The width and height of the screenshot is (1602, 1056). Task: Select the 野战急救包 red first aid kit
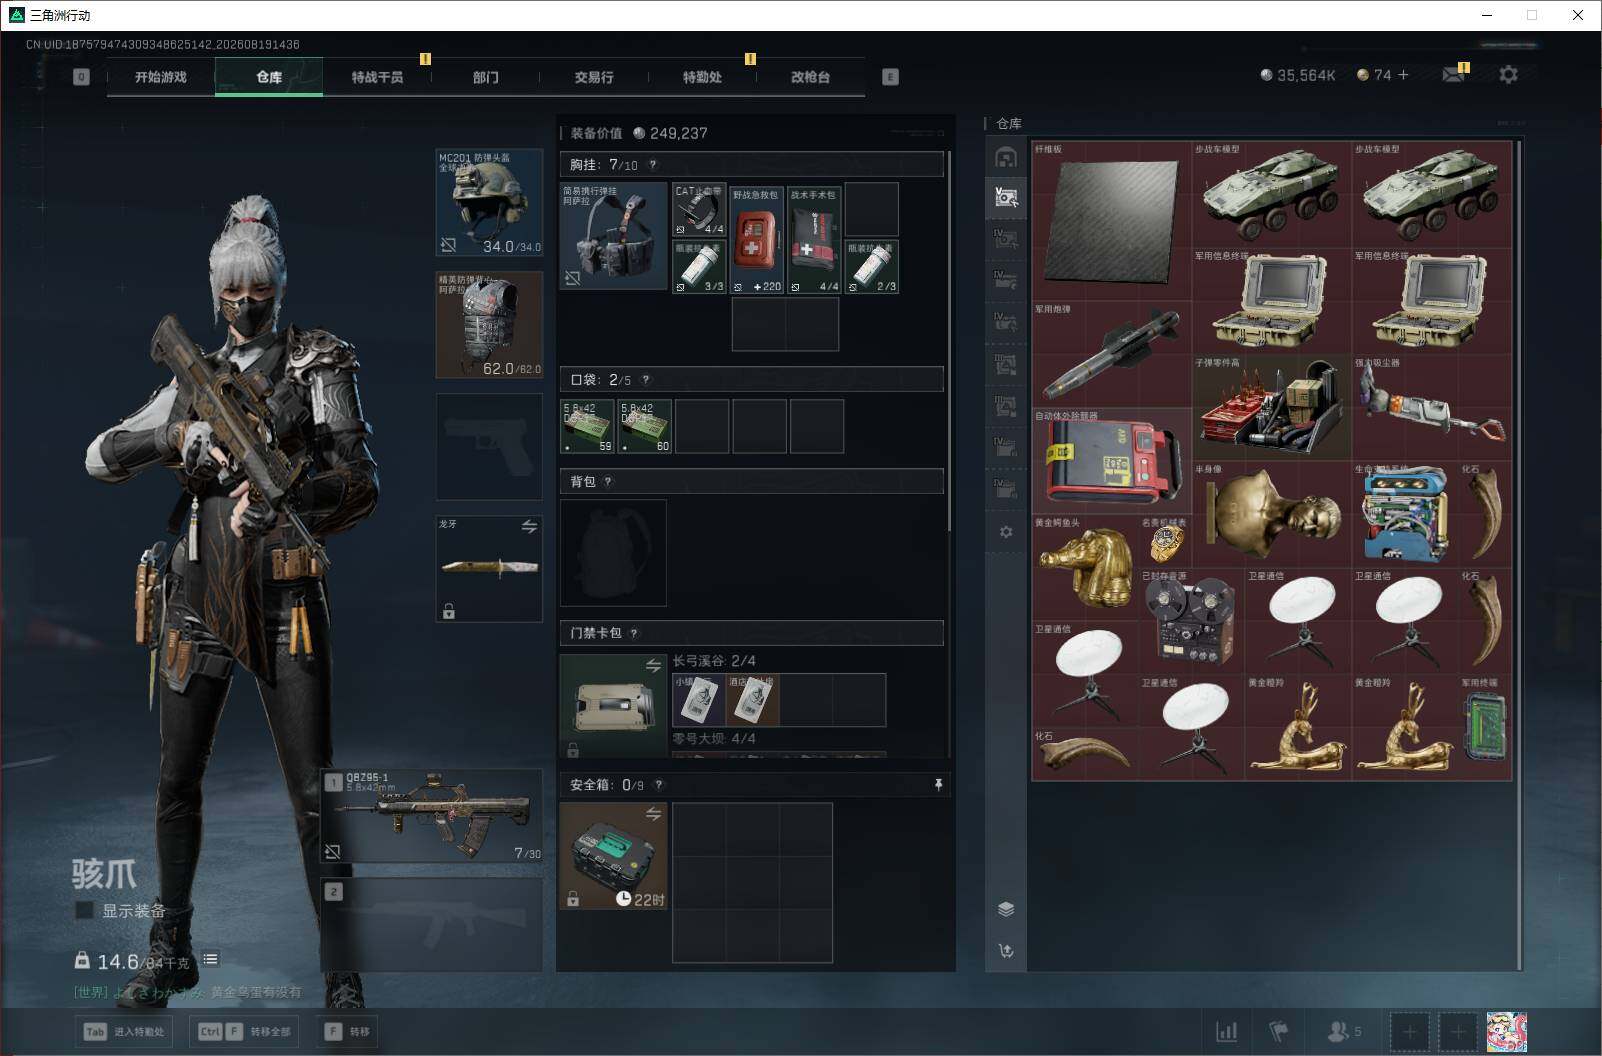[756, 240]
